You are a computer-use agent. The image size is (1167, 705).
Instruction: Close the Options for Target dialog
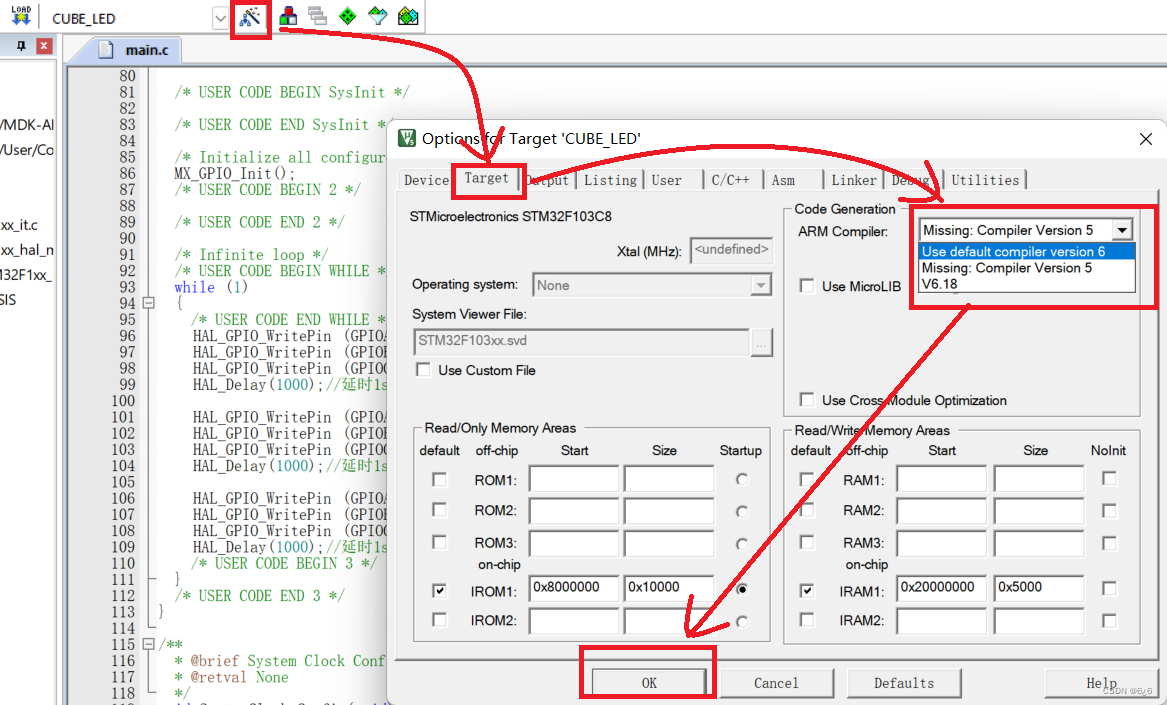[1145, 139]
